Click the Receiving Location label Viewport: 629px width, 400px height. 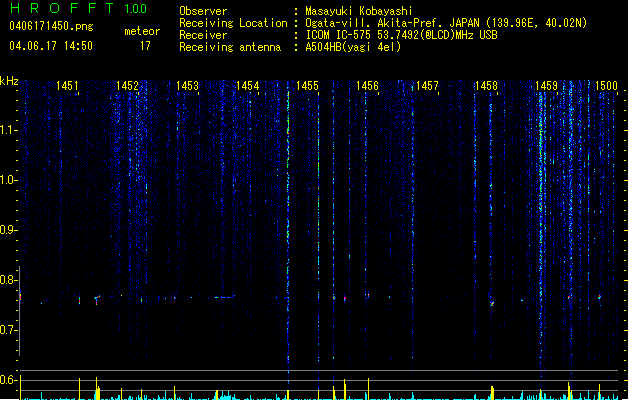(x=233, y=23)
